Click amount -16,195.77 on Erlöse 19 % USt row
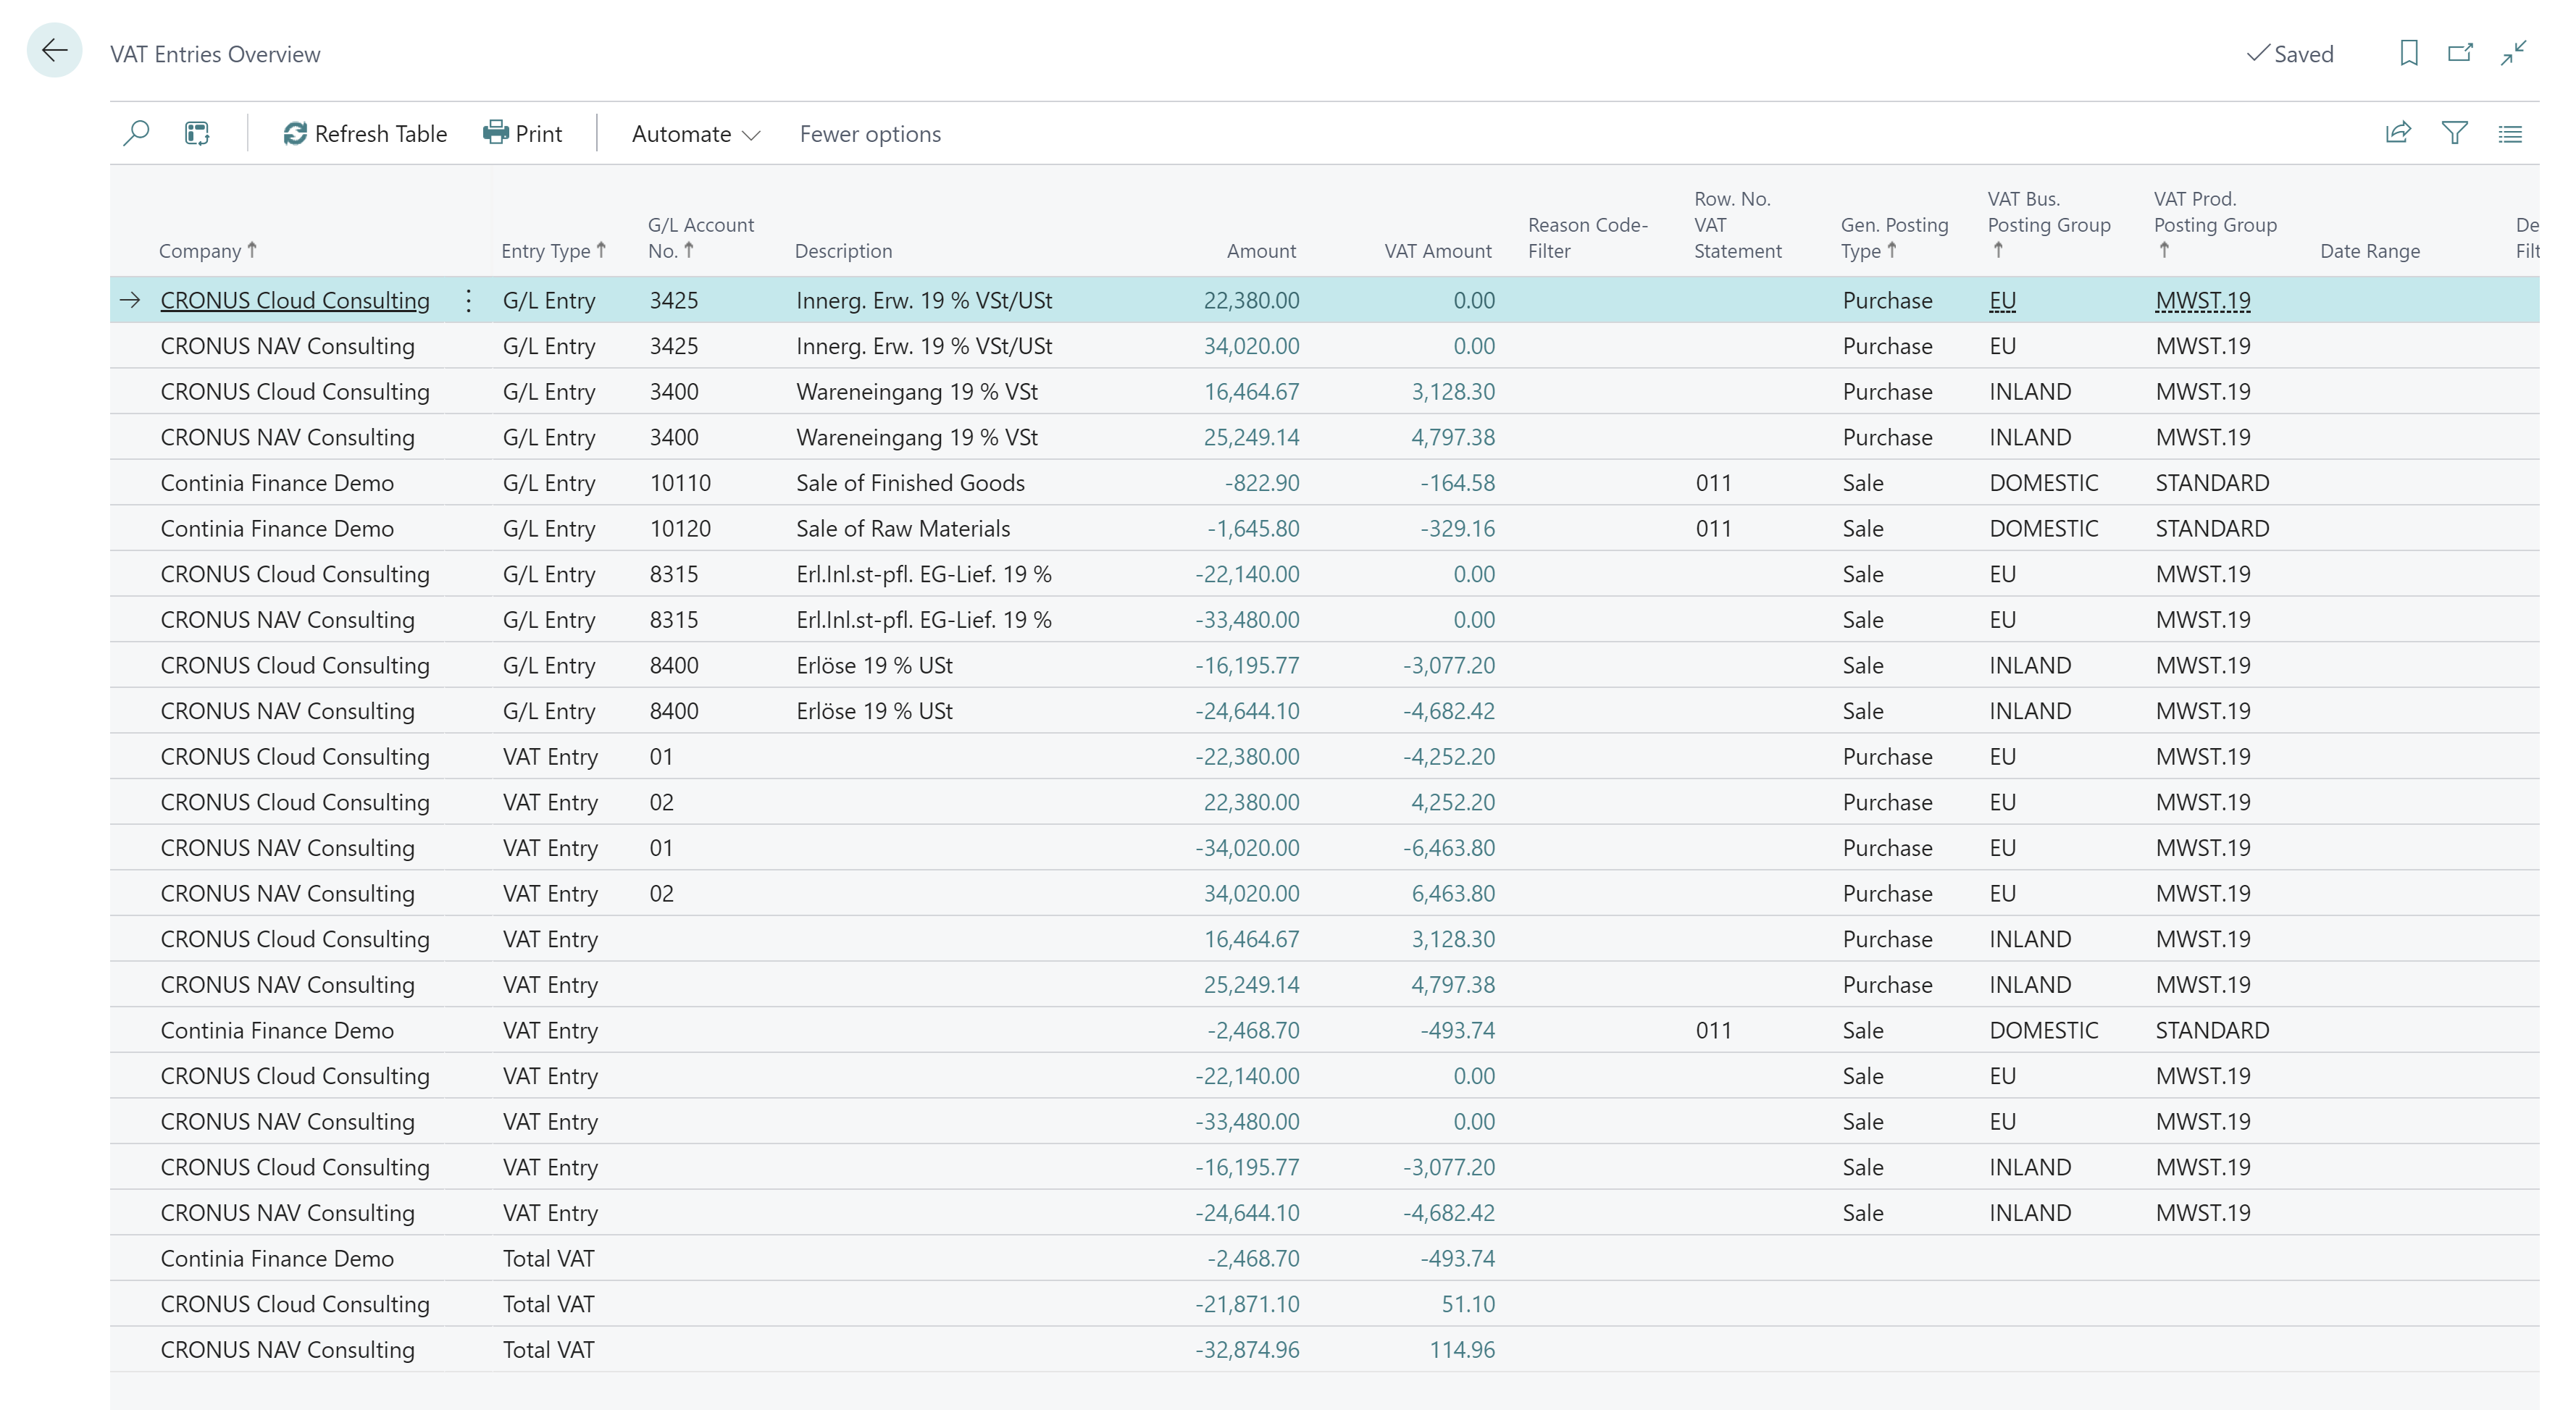 tap(1247, 665)
